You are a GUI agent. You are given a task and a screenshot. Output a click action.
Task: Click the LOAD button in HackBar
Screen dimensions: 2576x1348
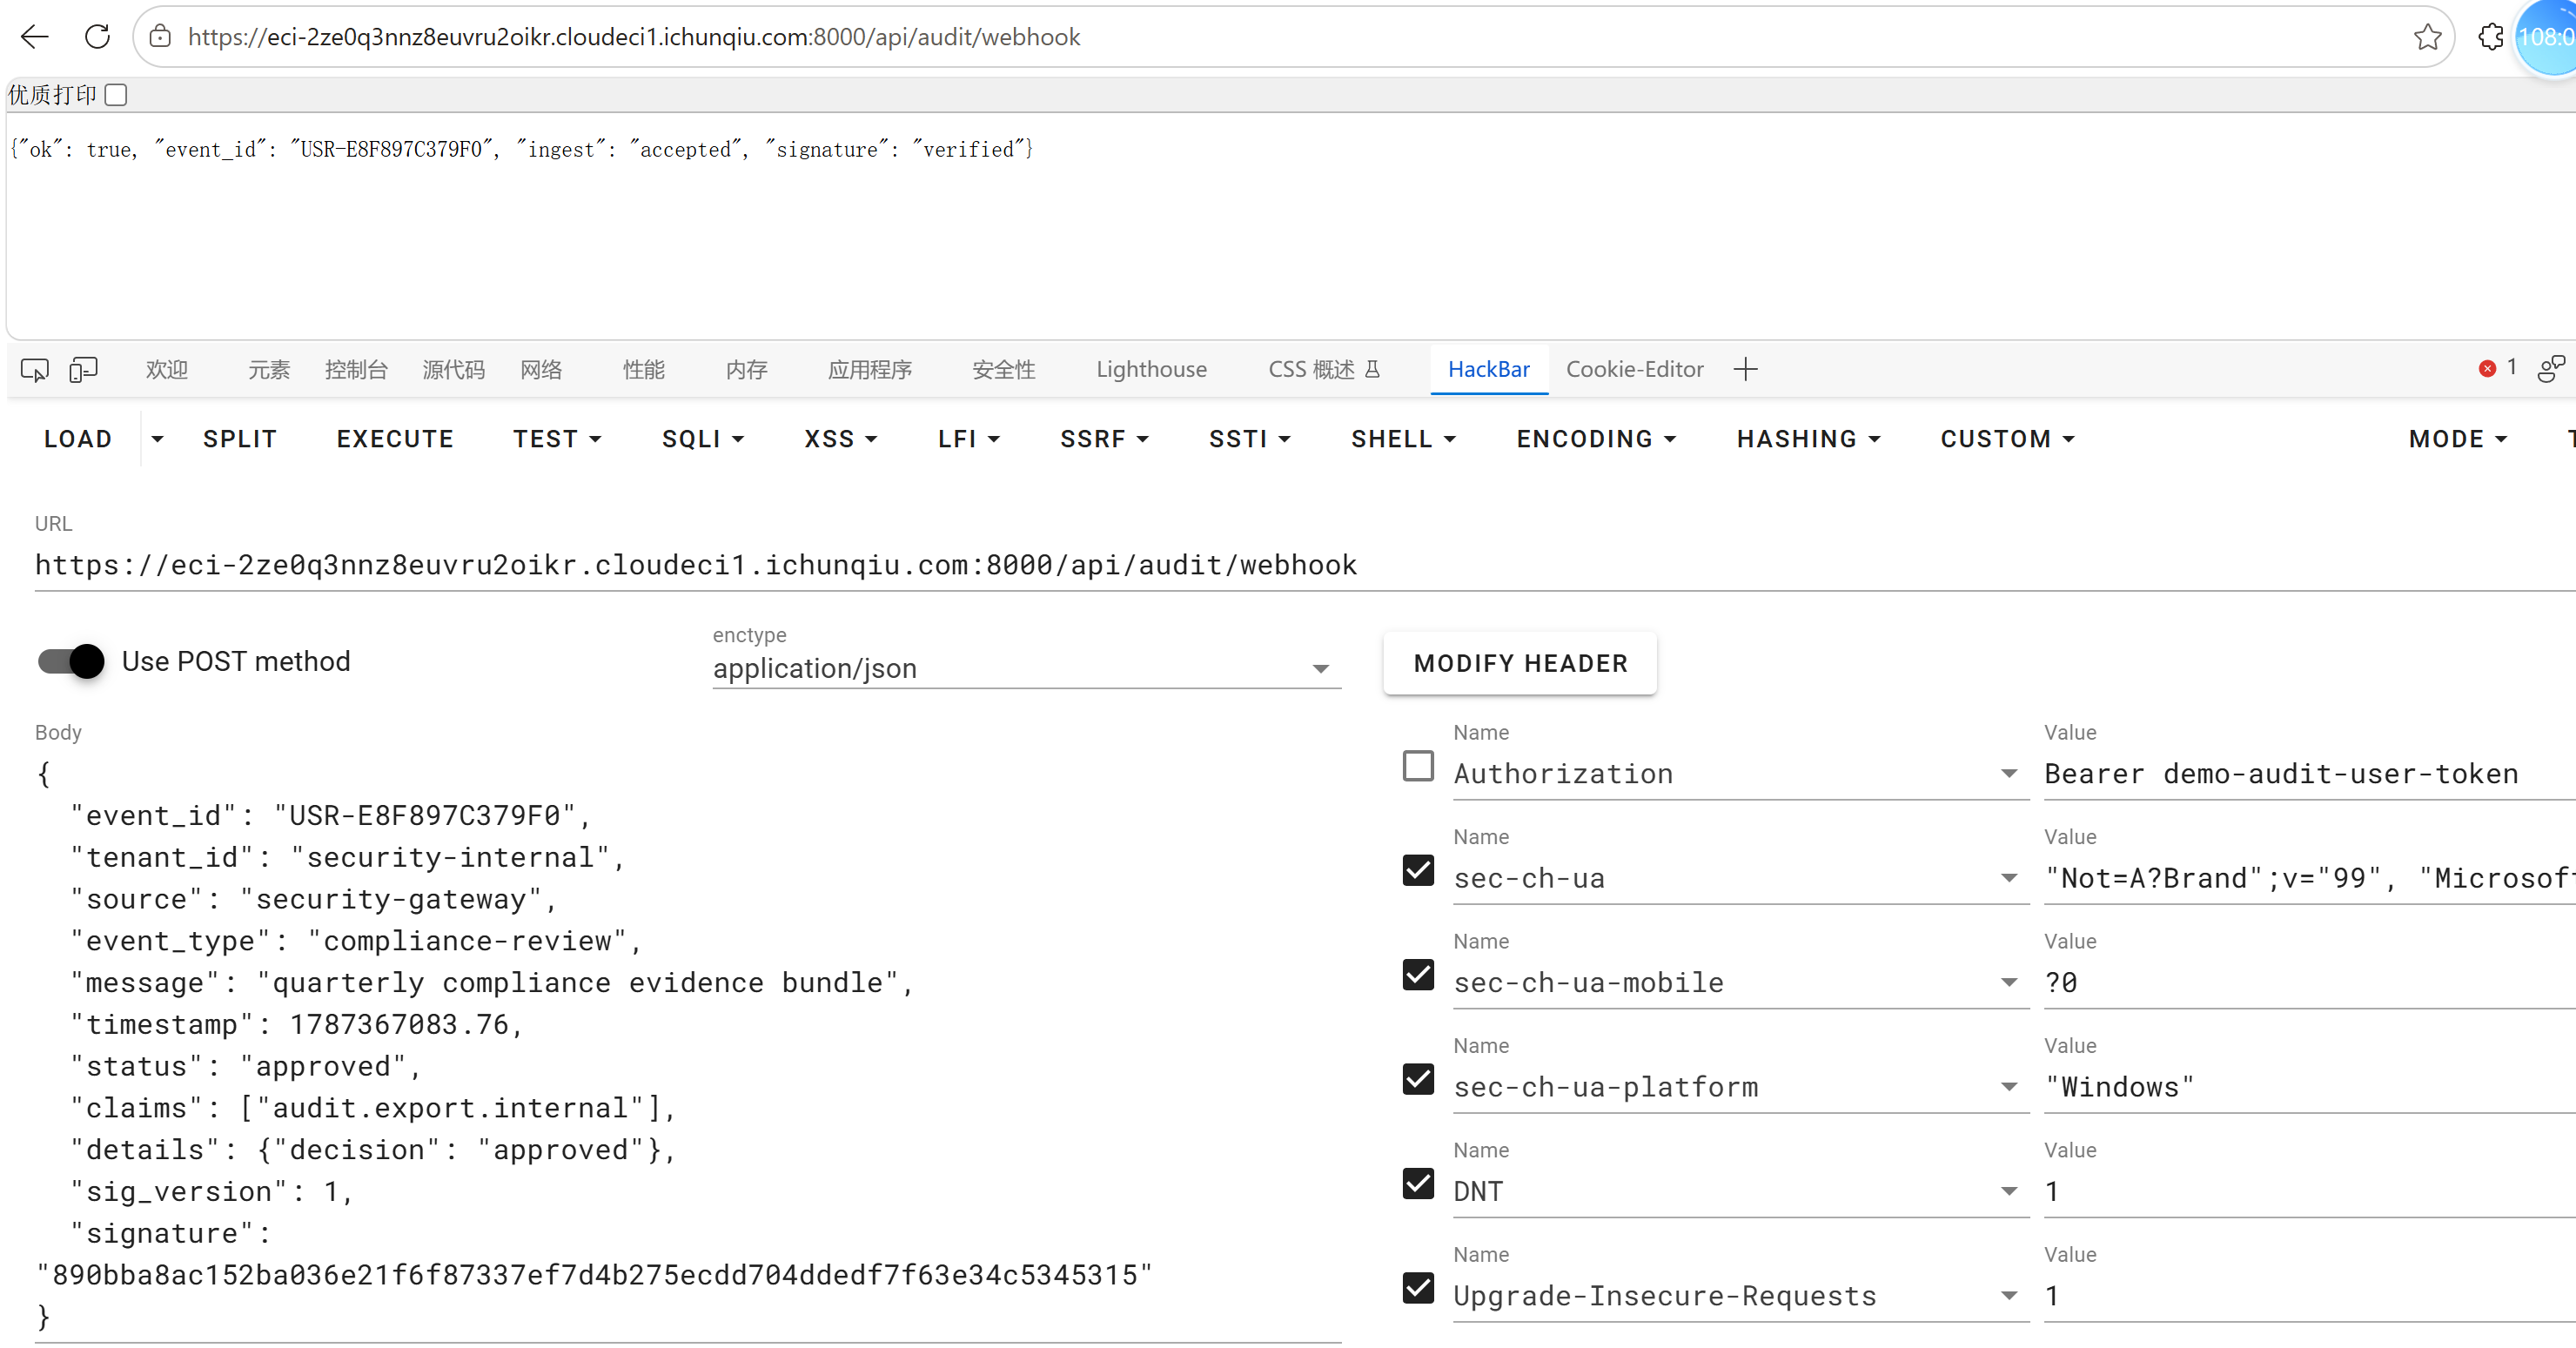pyautogui.click(x=78, y=439)
